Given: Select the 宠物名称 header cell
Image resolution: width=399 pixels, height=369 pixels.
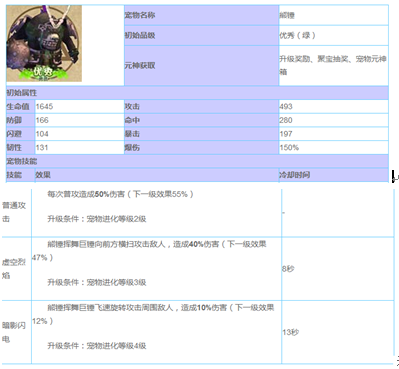Looking at the screenshot, I should [201, 15].
